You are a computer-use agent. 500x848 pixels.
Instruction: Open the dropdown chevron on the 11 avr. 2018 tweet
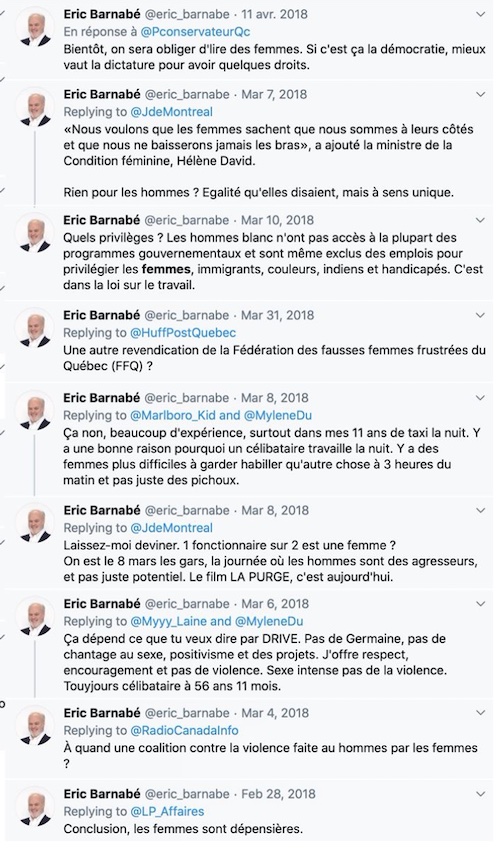click(480, 14)
